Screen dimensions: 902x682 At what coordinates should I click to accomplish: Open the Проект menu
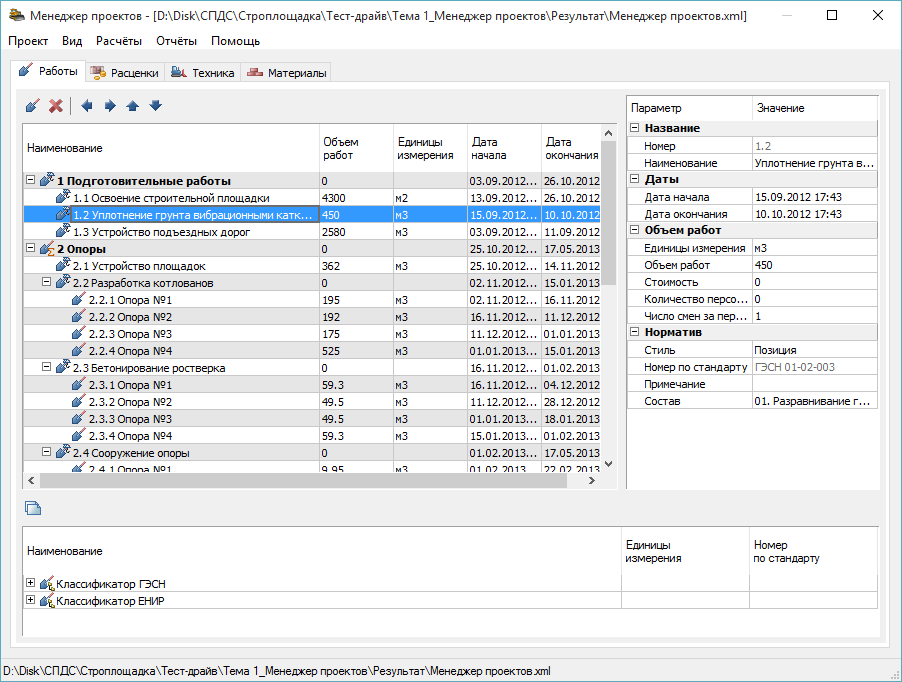coord(28,41)
